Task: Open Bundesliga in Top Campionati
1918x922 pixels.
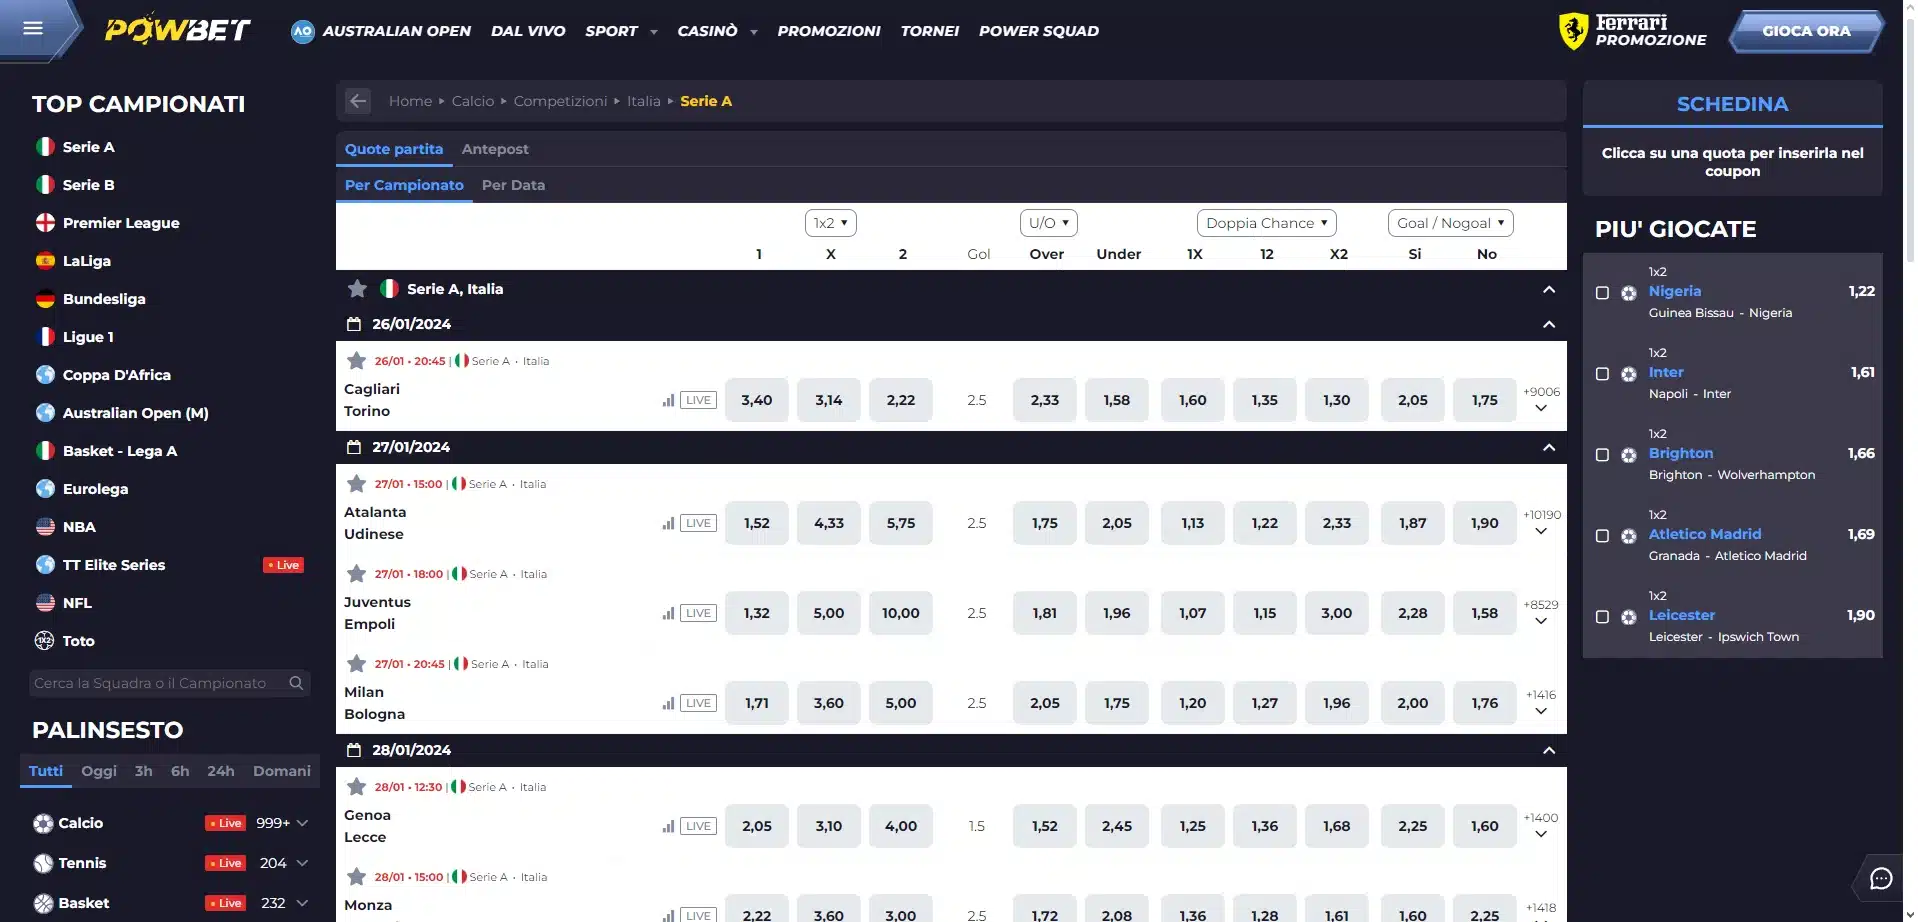Action: point(104,299)
